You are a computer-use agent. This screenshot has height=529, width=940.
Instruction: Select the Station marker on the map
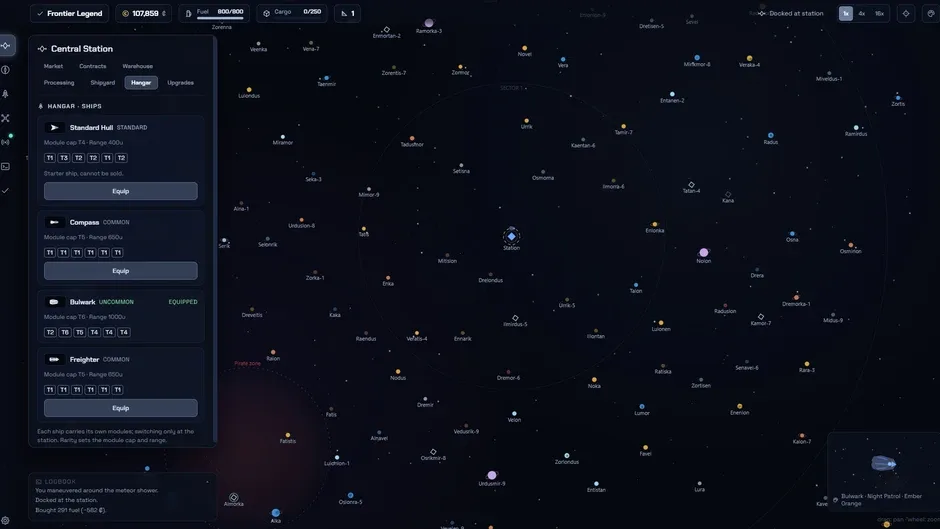(x=511, y=236)
